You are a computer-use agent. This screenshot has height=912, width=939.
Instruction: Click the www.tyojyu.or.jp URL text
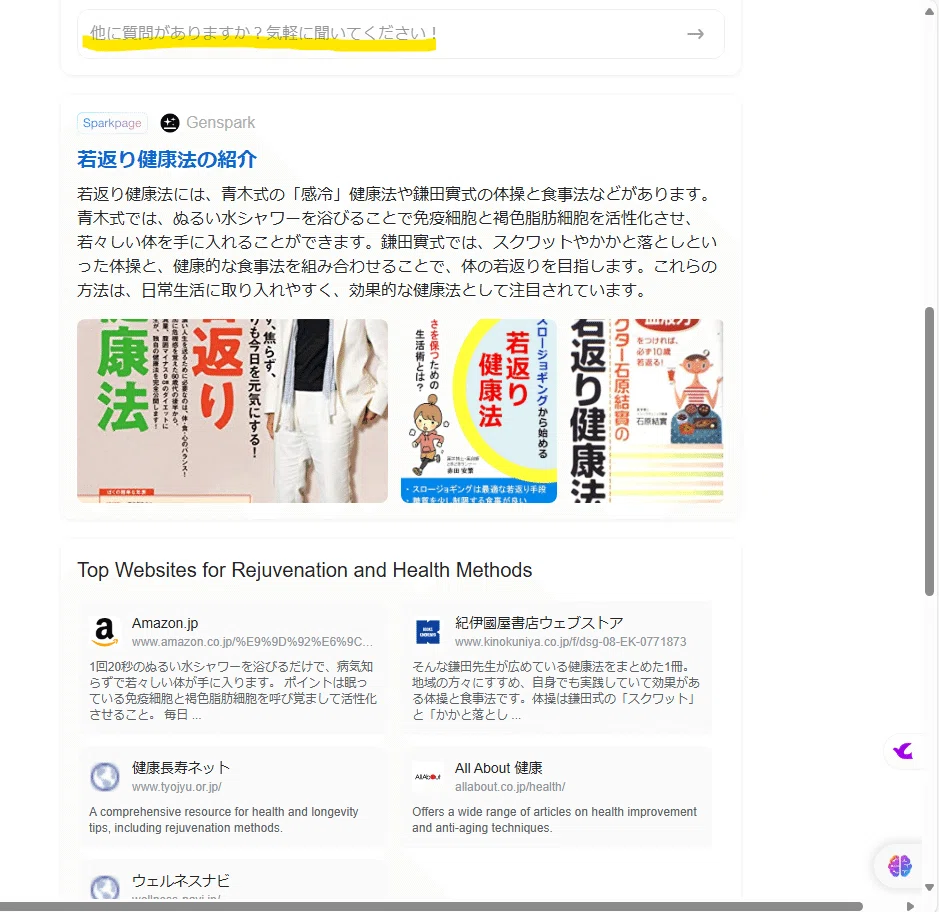click(177, 787)
